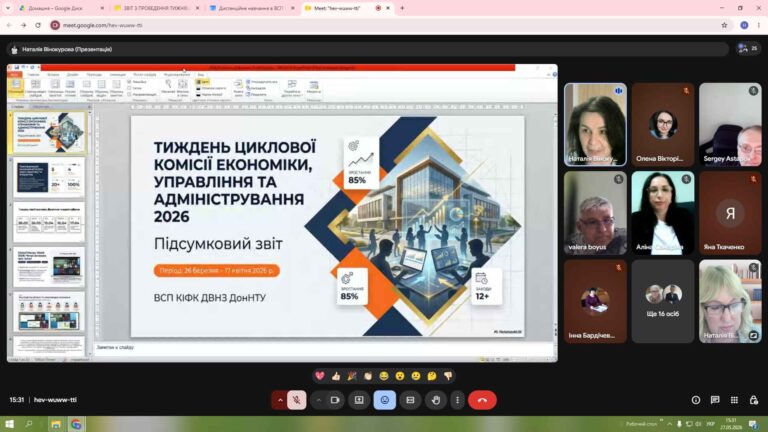Send the heart reaction emoji
Image resolution: width=768 pixels, height=432 pixels.
point(320,376)
